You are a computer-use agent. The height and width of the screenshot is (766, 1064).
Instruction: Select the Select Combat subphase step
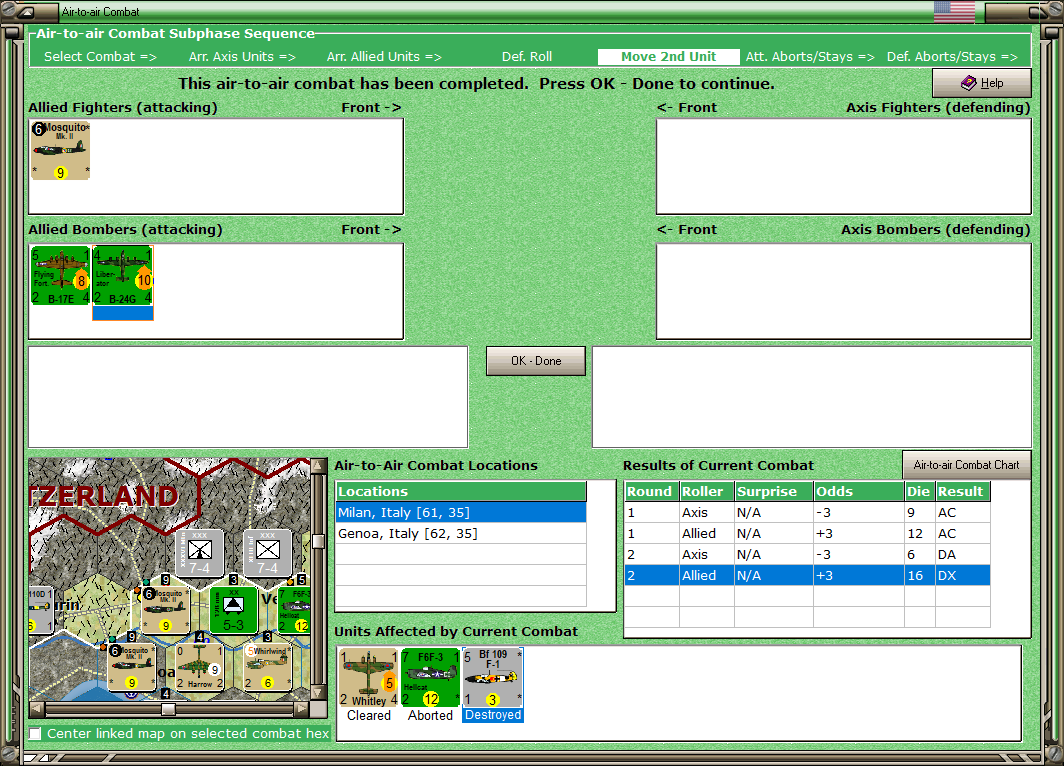100,57
